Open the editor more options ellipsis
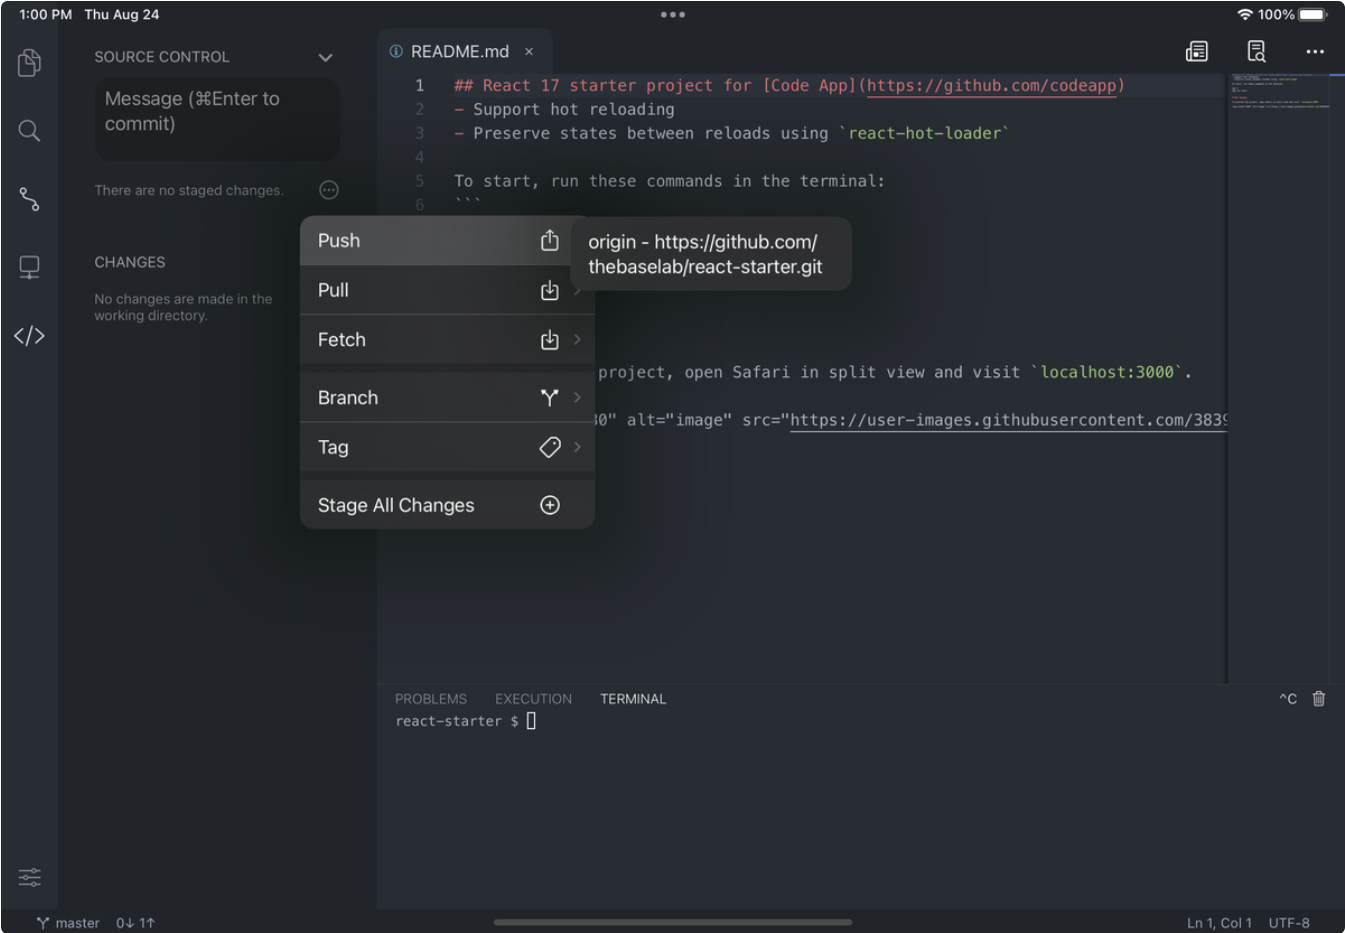The width and height of the screenshot is (1345, 933). coord(1314,51)
